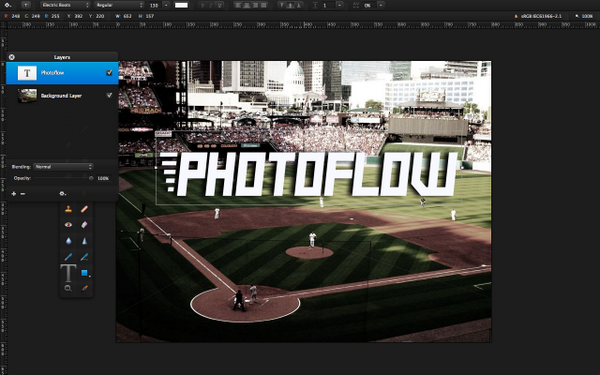
Task: Click the sRGB IEC61966-2.1 color profile label
Action: coord(542,16)
